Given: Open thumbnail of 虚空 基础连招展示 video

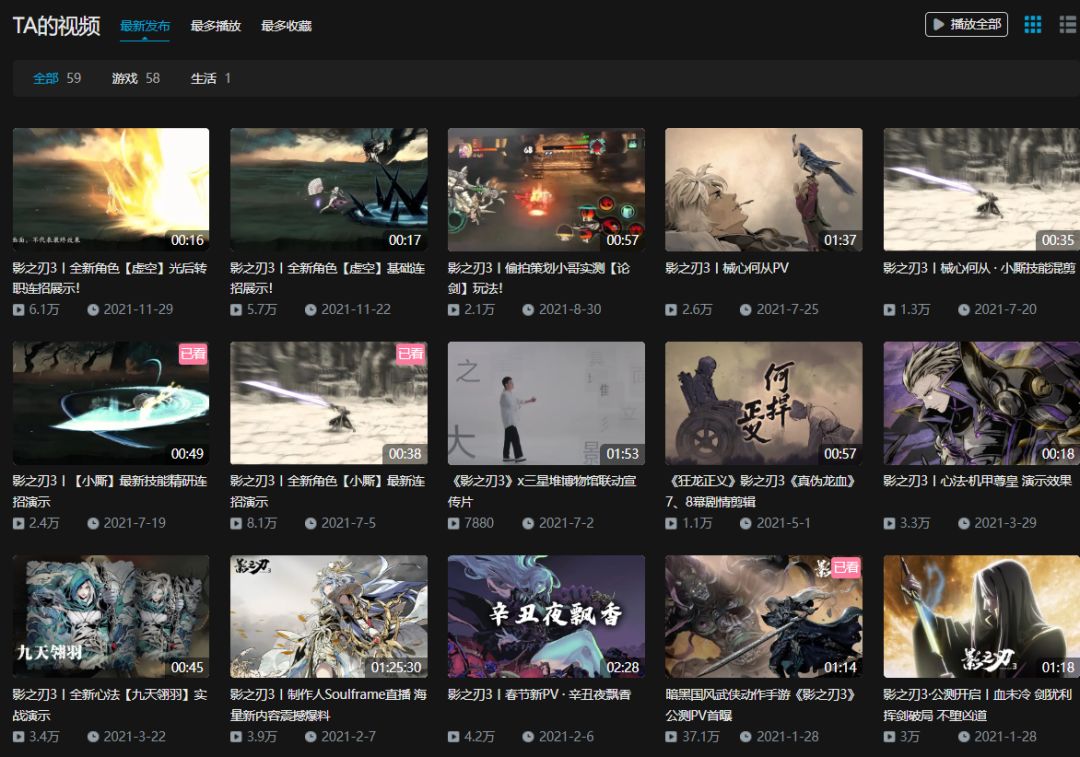Looking at the screenshot, I should (x=329, y=189).
